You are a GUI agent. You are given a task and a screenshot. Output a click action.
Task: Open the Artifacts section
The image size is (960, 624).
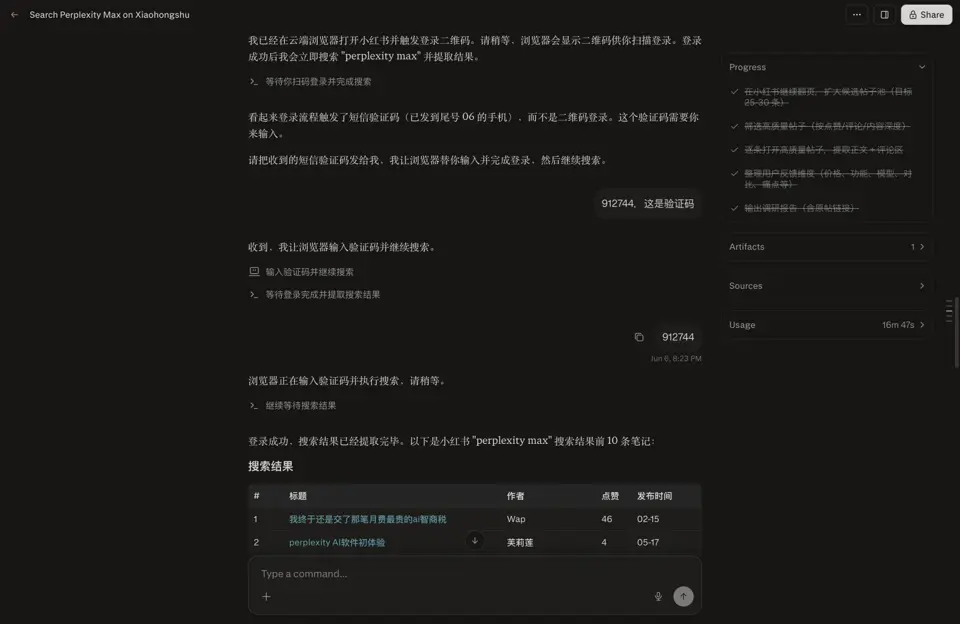click(827, 247)
